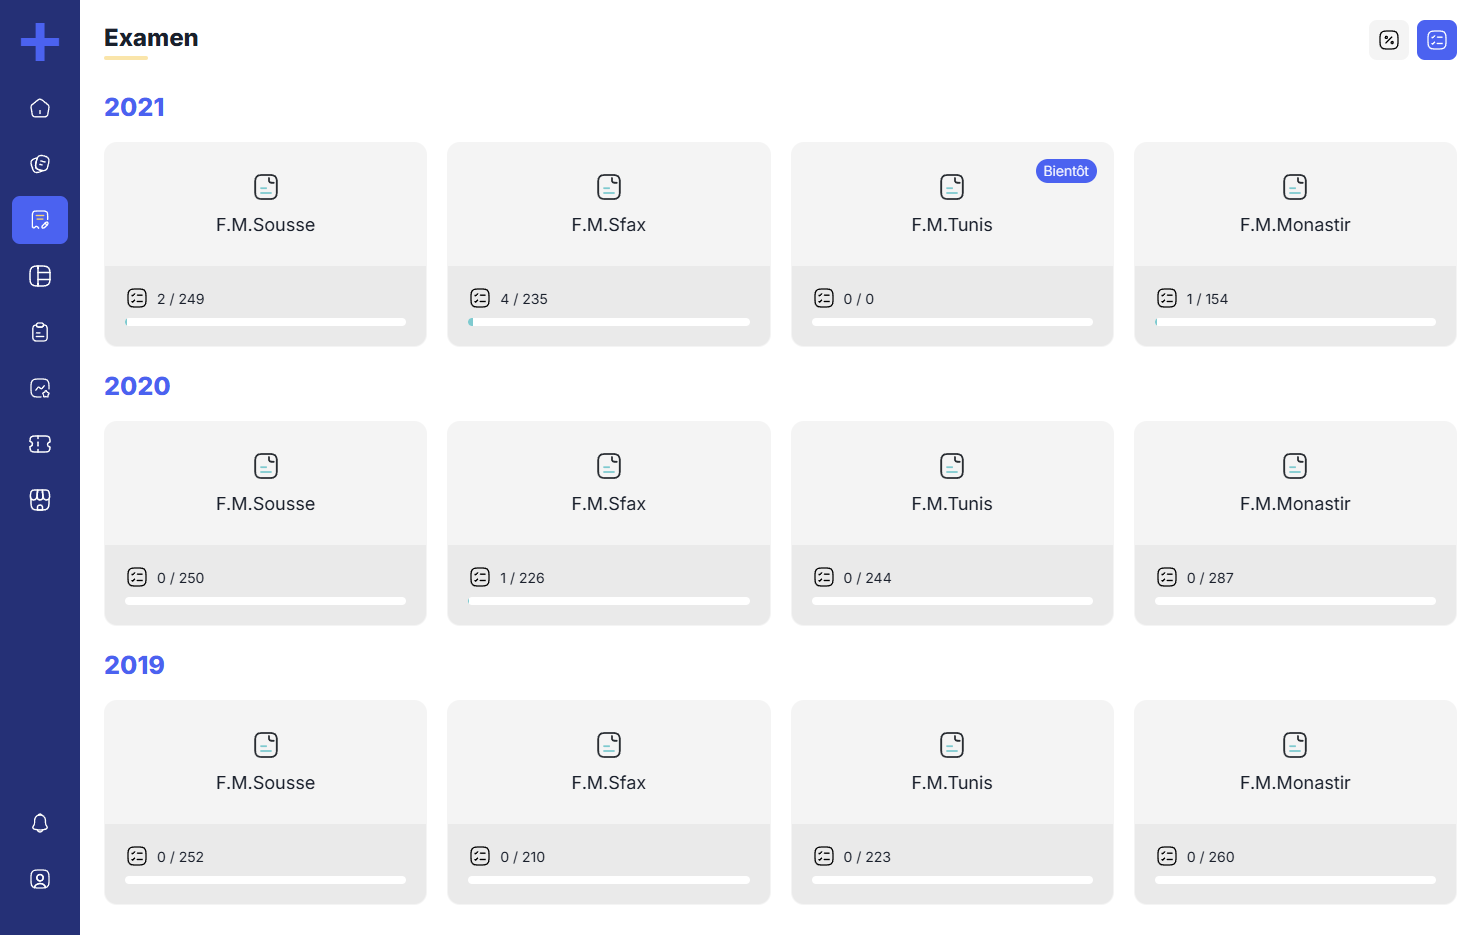Click the home icon in sidebar

(40, 108)
